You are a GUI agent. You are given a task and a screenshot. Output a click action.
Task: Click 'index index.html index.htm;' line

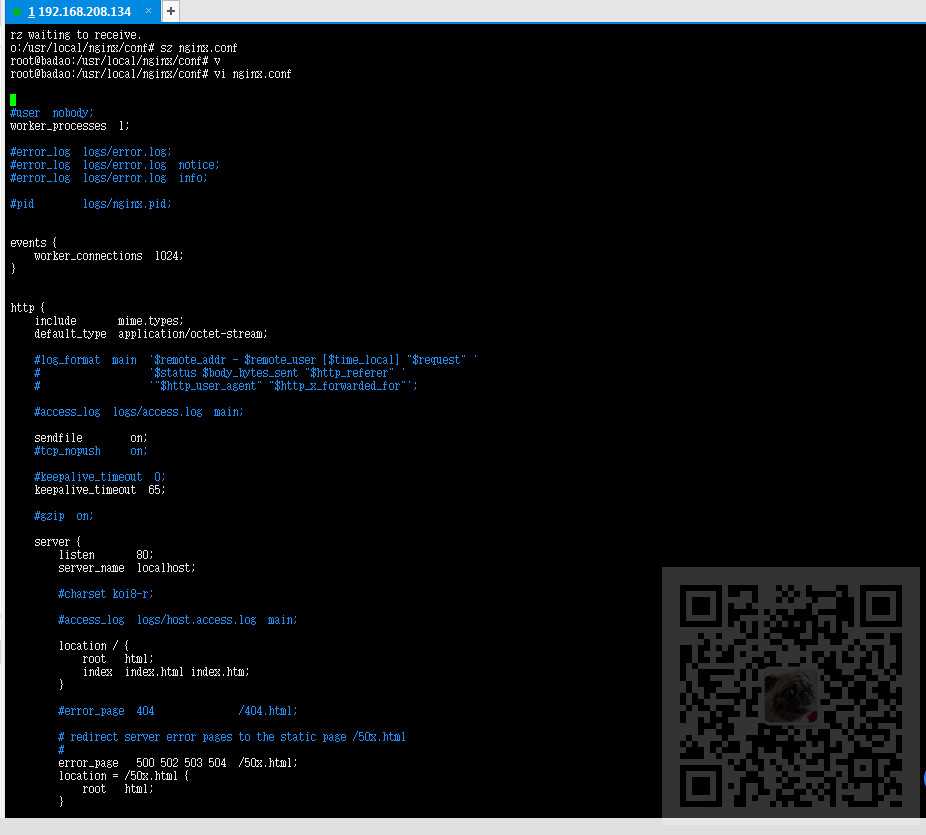pos(165,671)
